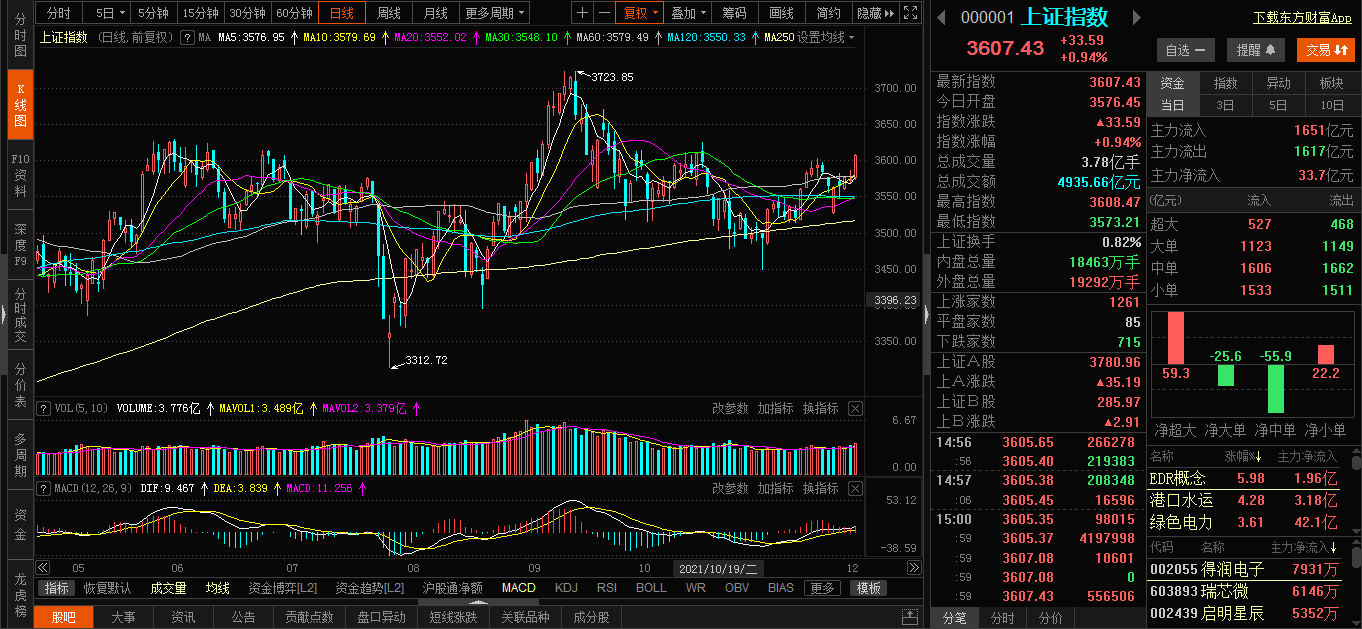Switch indicator to KDJ
The image size is (1362, 629).
(x=566, y=588)
